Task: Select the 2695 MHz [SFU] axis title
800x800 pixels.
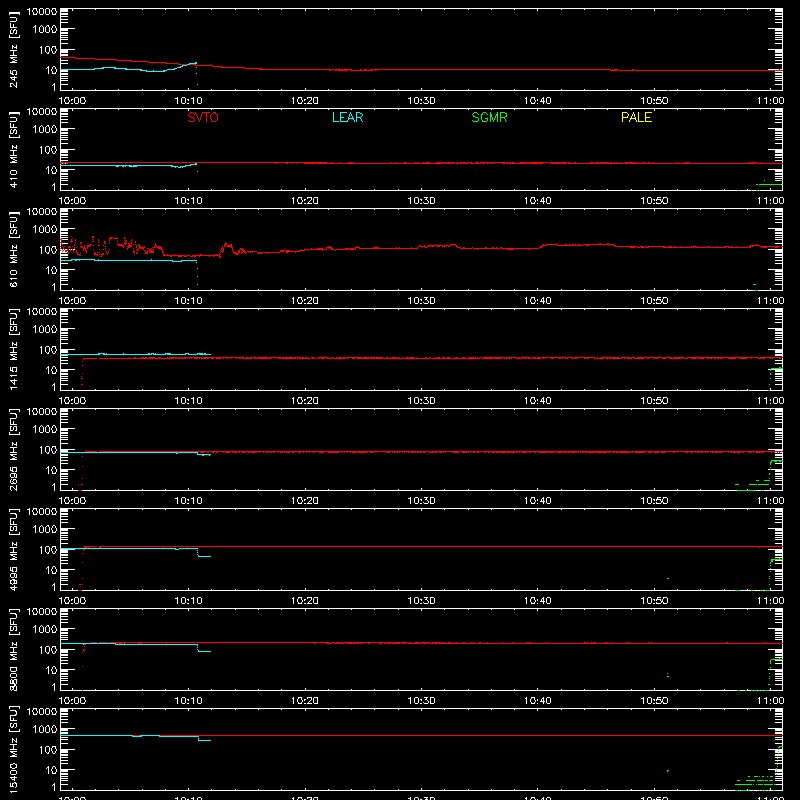Action: (13, 449)
